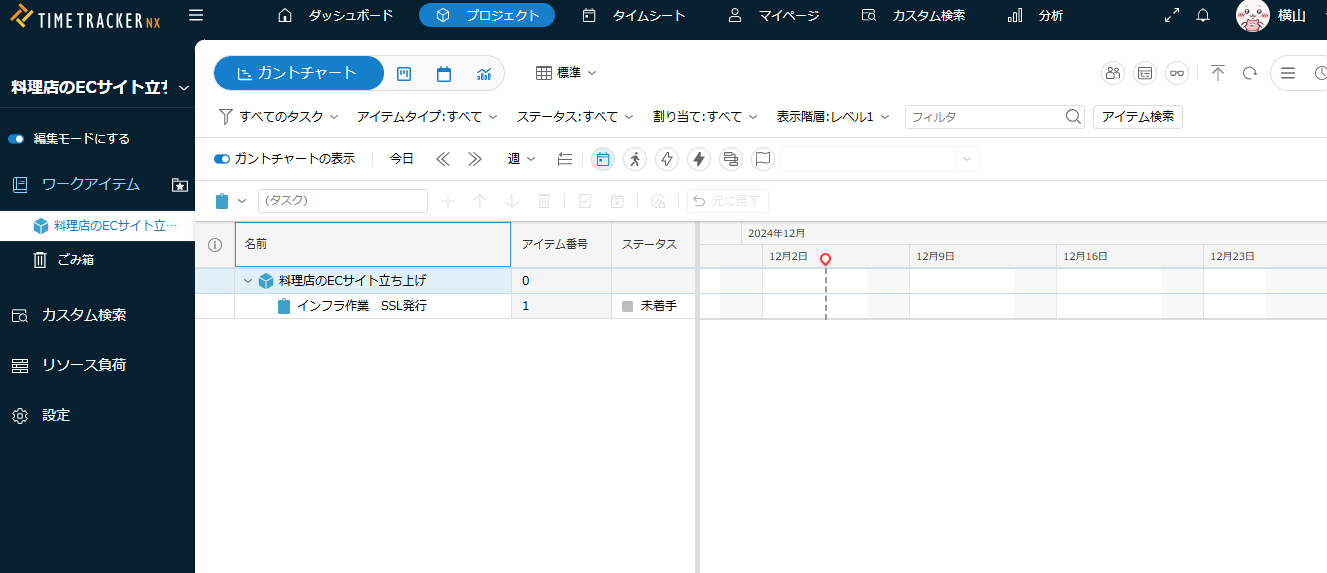Click the 今日 button

coord(401,159)
